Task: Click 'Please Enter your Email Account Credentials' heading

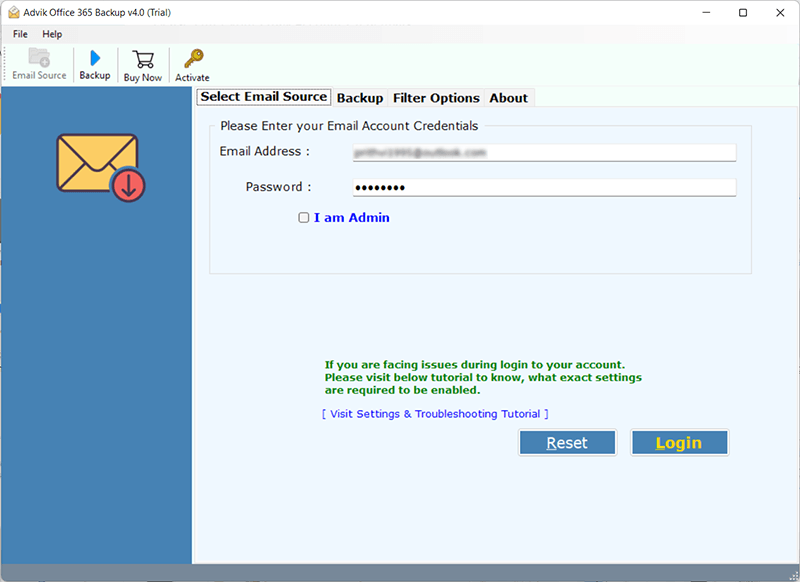Action: click(349, 126)
